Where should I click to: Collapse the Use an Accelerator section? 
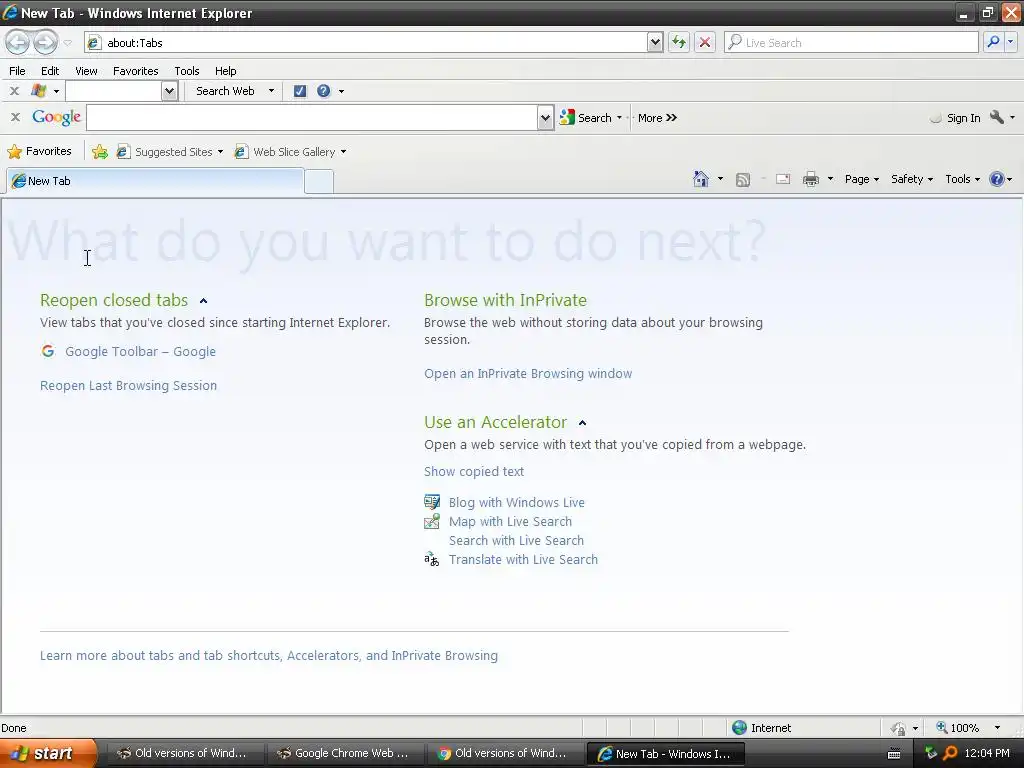[x=583, y=423]
